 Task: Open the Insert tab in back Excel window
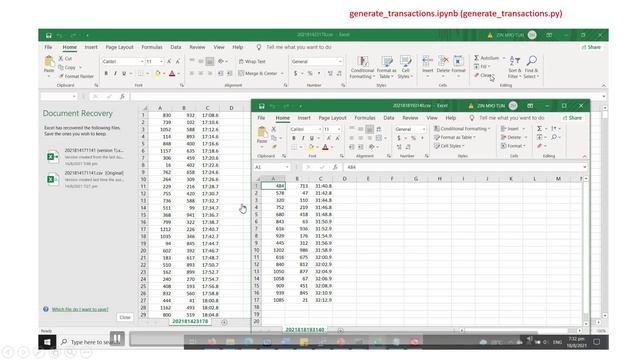[91, 47]
